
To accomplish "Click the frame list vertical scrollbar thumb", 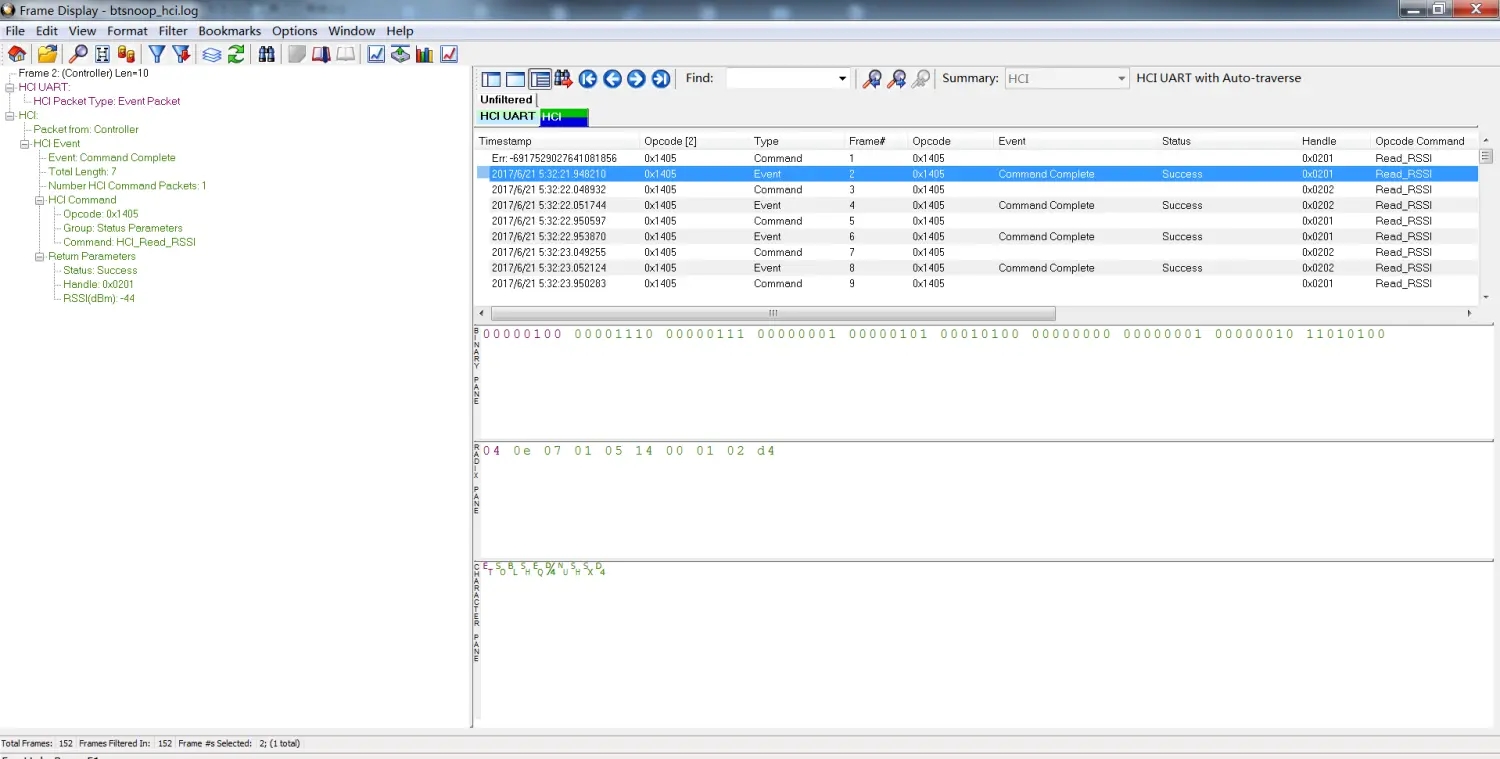I will [1486, 157].
